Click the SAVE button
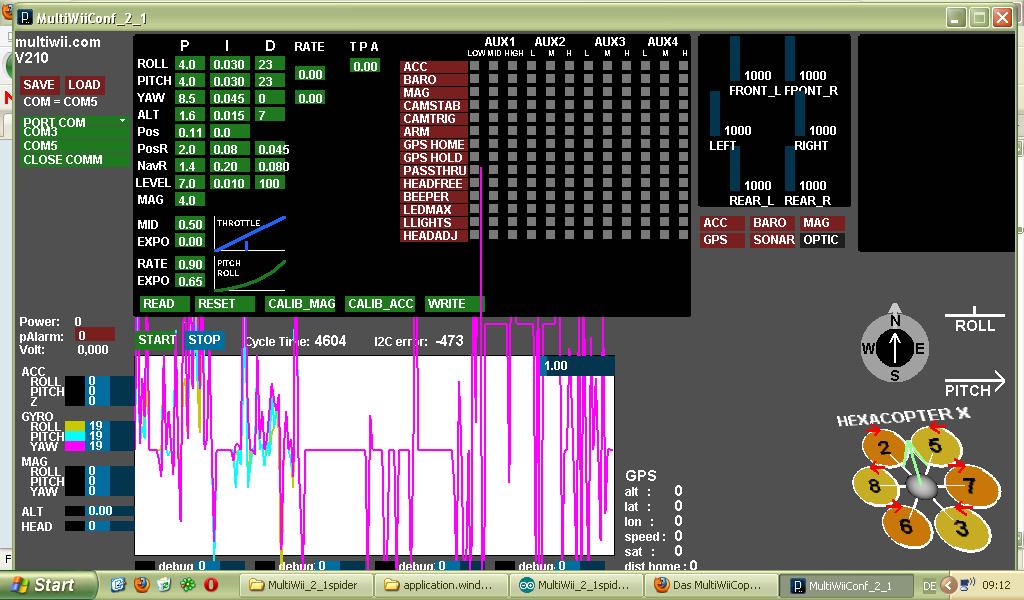Image resolution: width=1024 pixels, height=600 pixels. point(39,85)
